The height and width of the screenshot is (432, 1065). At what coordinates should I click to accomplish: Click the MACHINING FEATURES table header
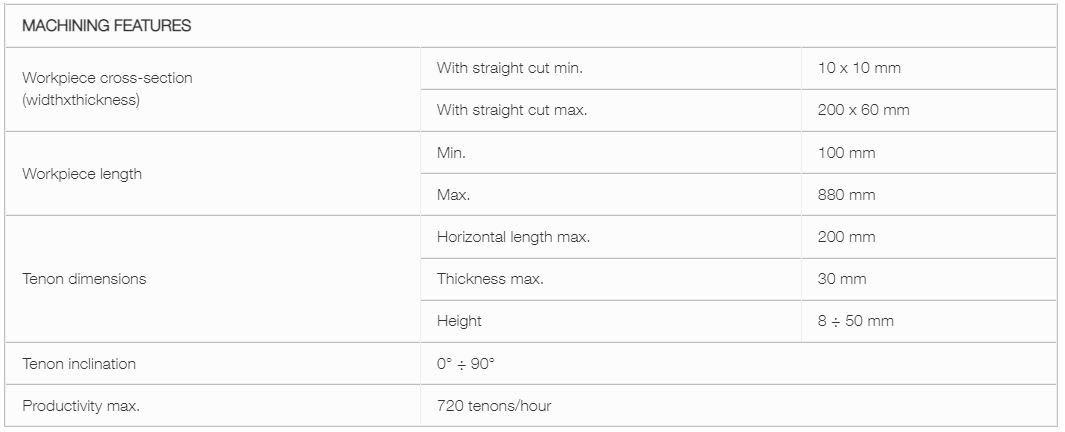107,26
